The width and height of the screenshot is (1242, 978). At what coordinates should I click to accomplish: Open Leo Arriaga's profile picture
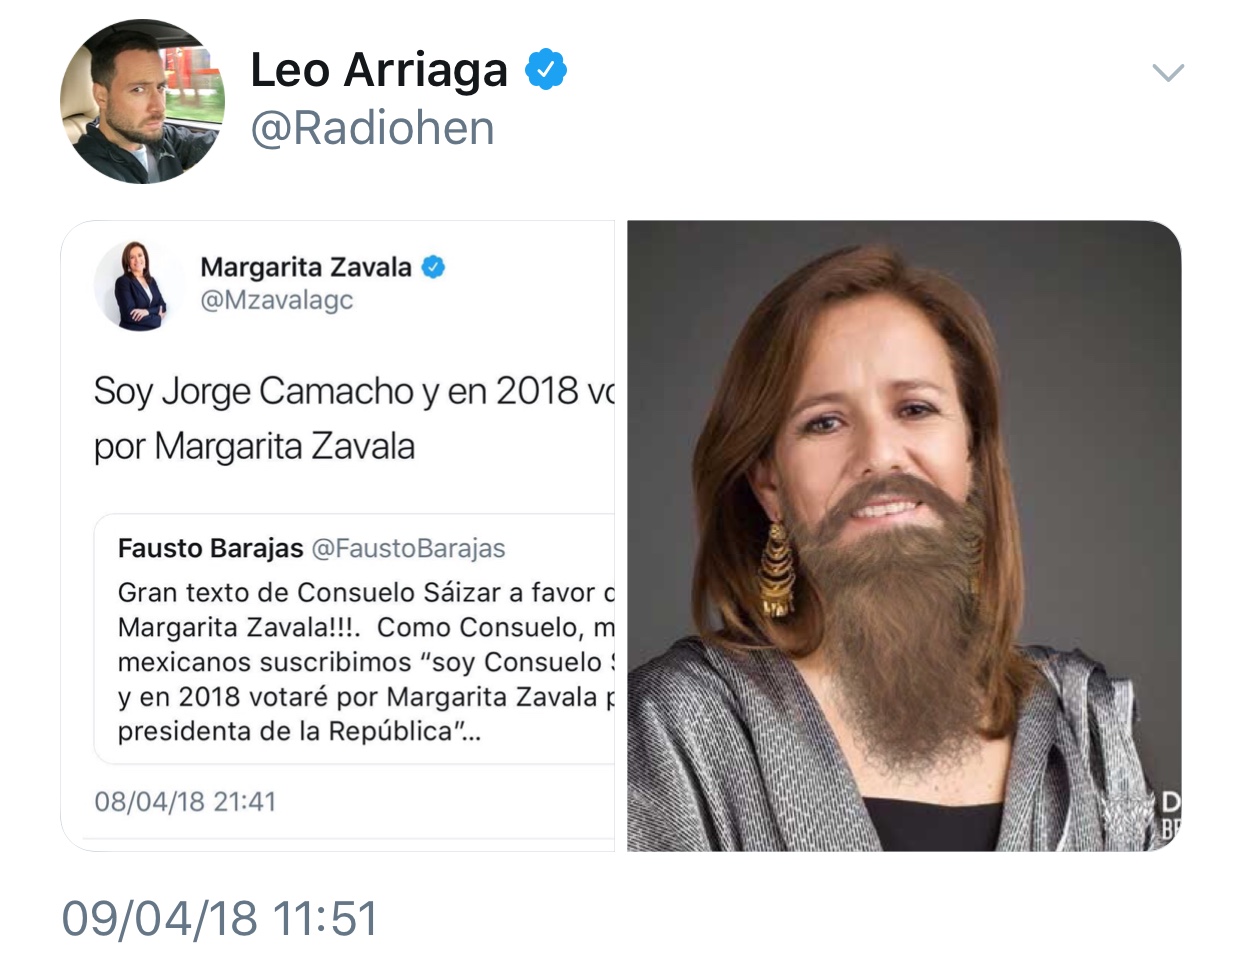[142, 102]
